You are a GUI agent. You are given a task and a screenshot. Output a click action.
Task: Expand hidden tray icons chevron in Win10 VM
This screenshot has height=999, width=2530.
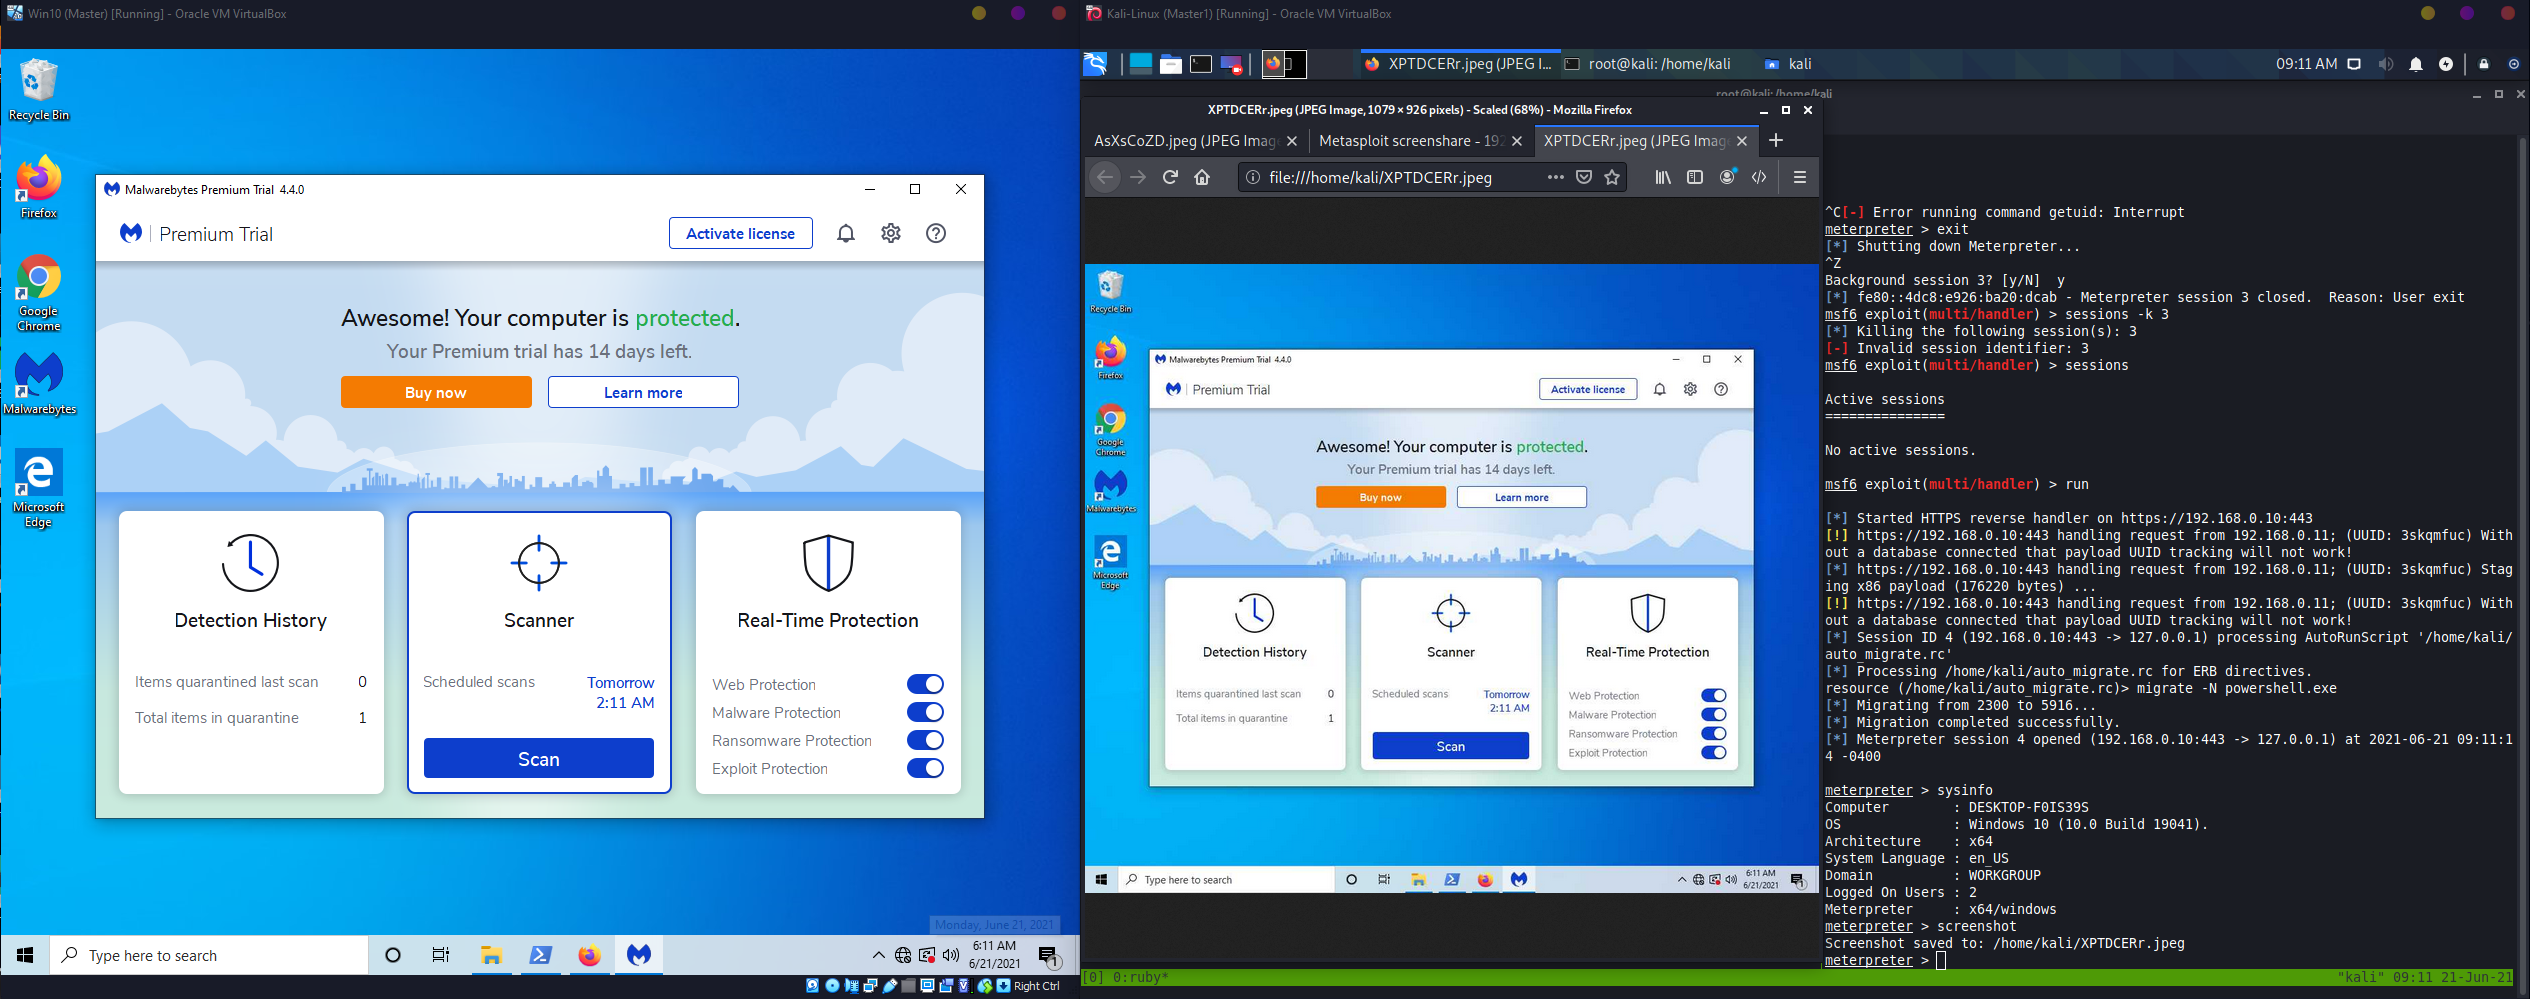tap(878, 955)
